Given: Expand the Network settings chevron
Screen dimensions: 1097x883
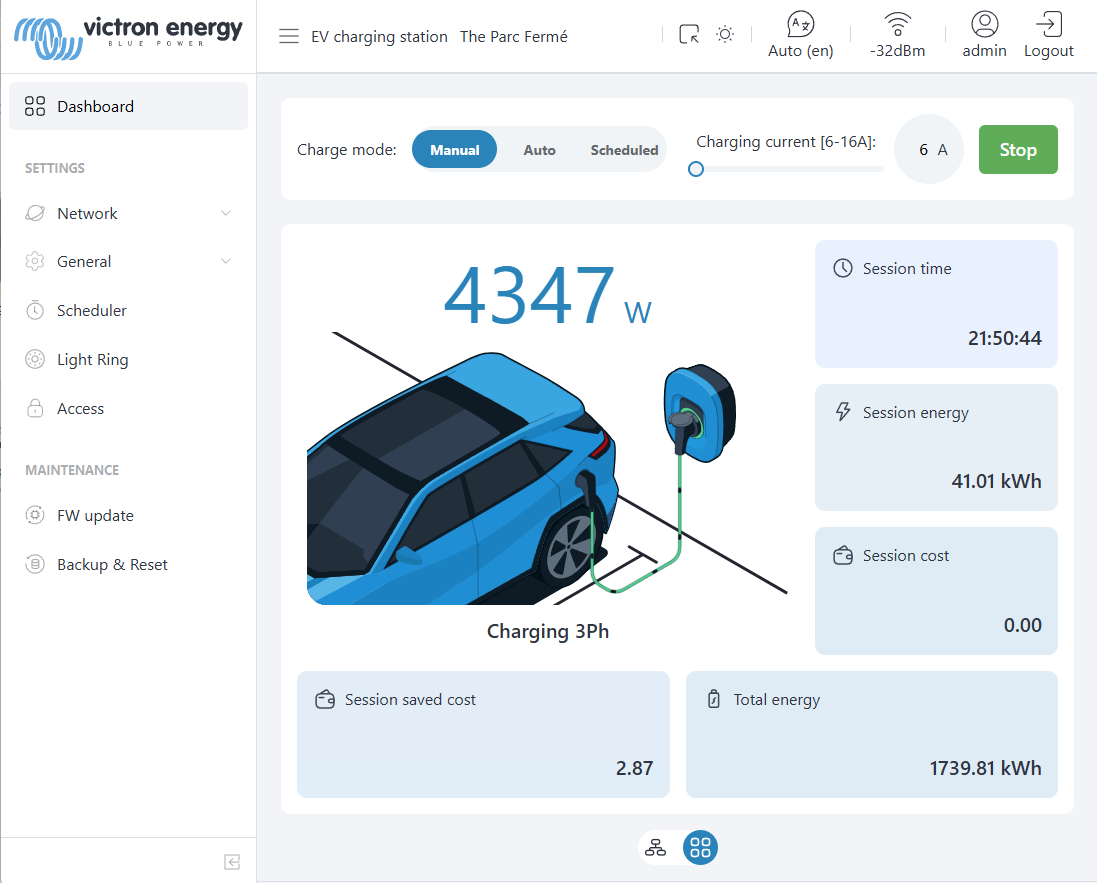Looking at the screenshot, I should (x=226, y=213).
